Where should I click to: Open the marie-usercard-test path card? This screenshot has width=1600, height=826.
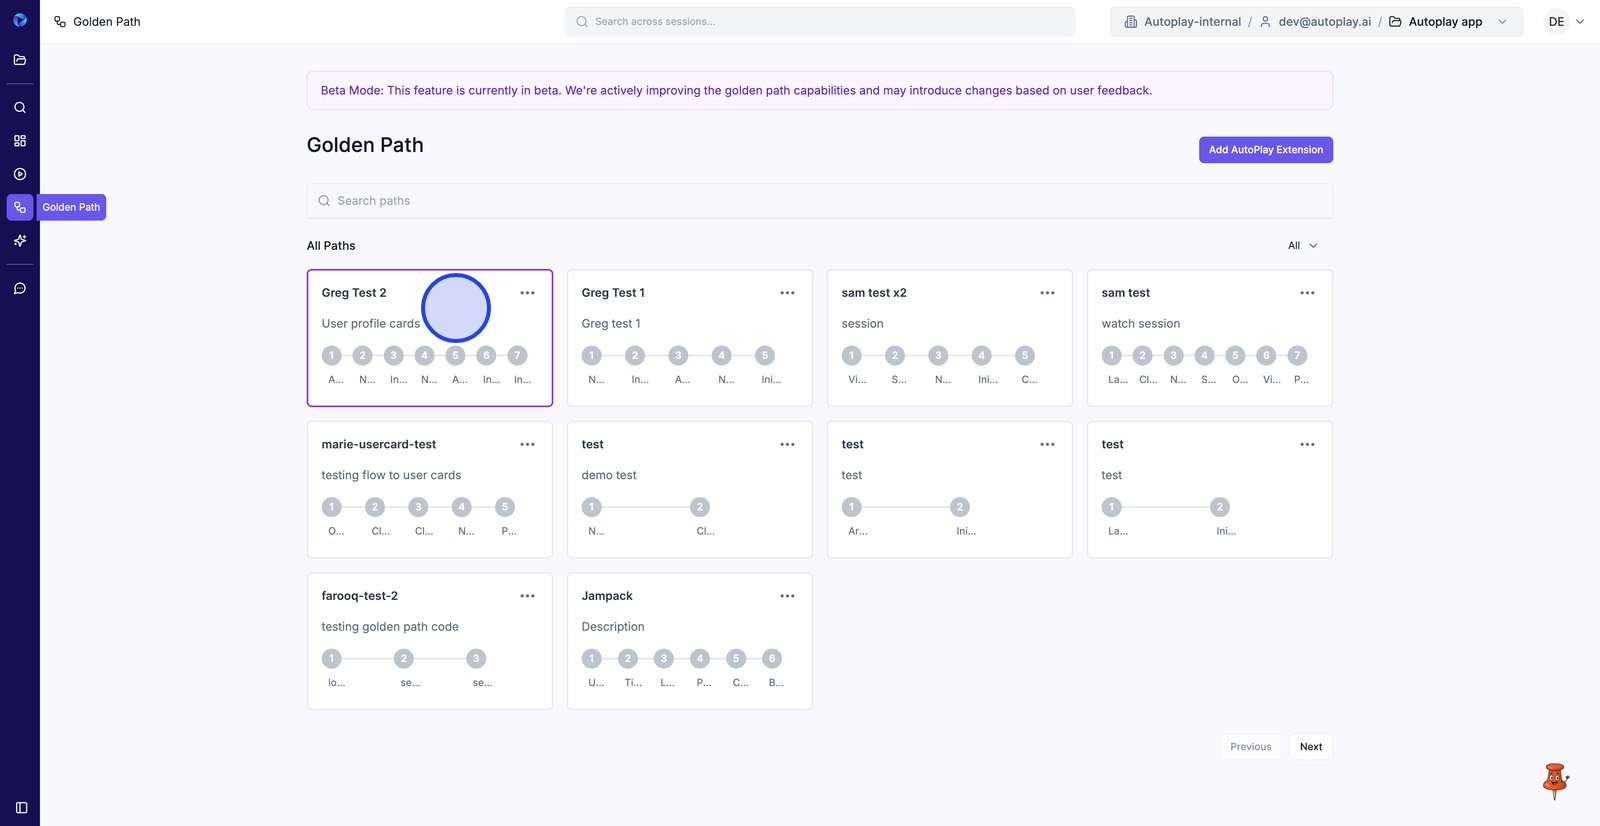(429, 489)
